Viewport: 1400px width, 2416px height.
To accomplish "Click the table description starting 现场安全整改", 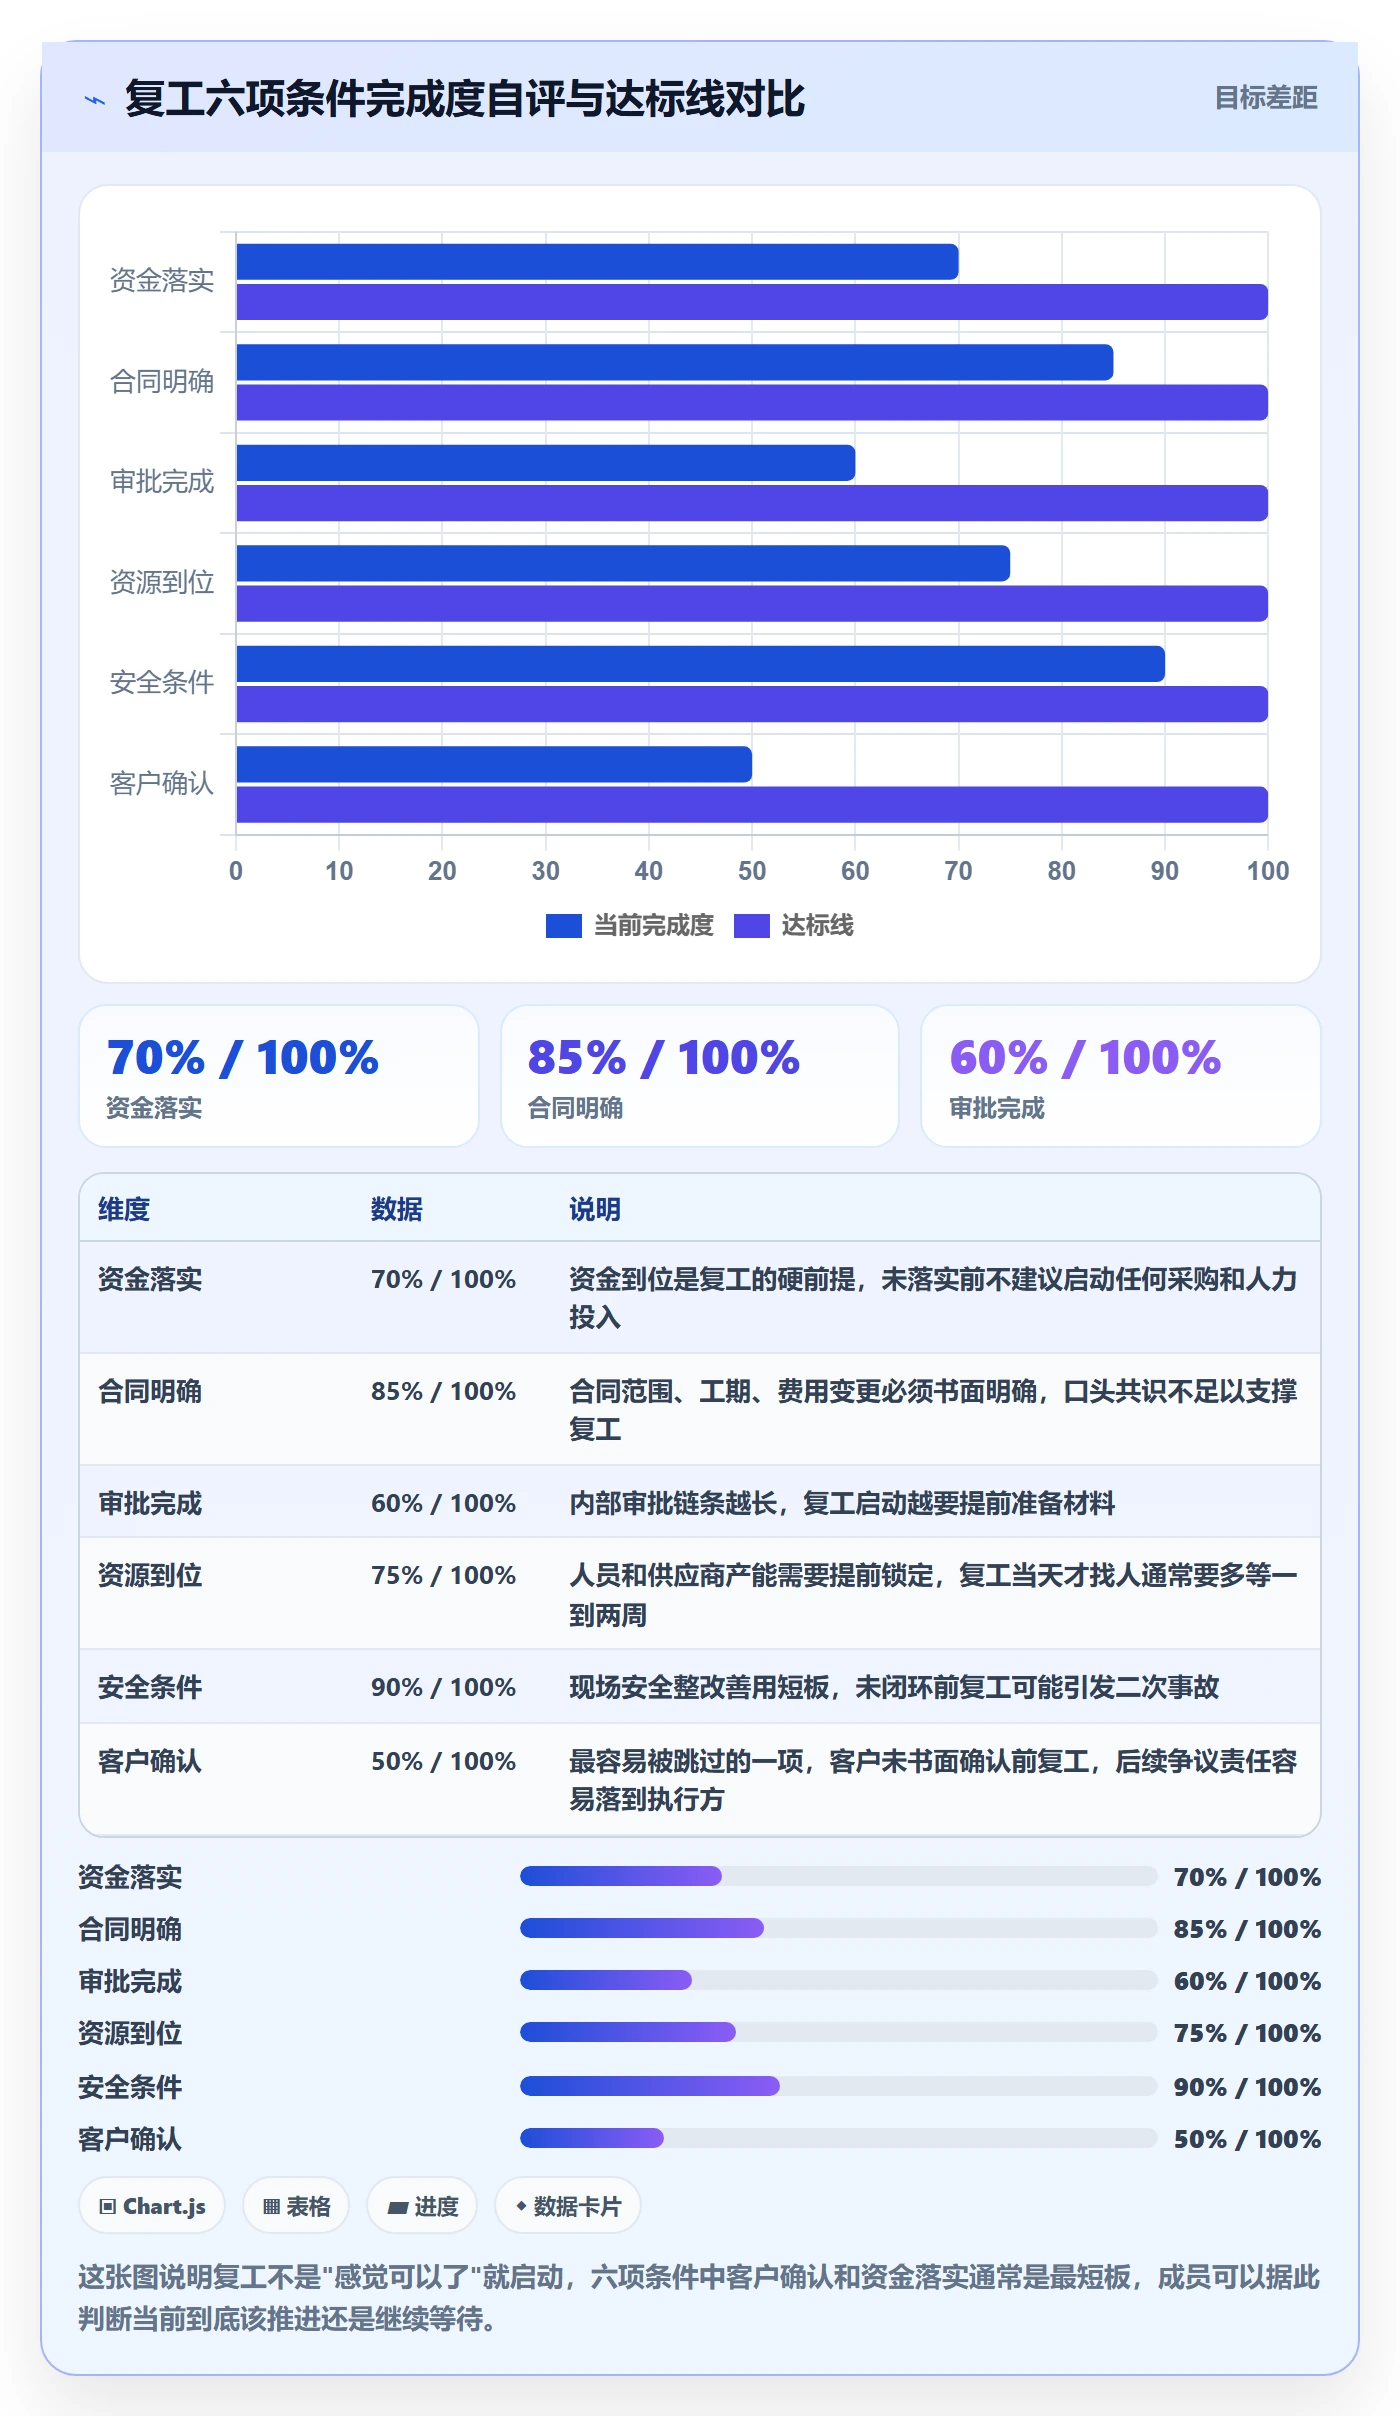I will (894, 1687).
